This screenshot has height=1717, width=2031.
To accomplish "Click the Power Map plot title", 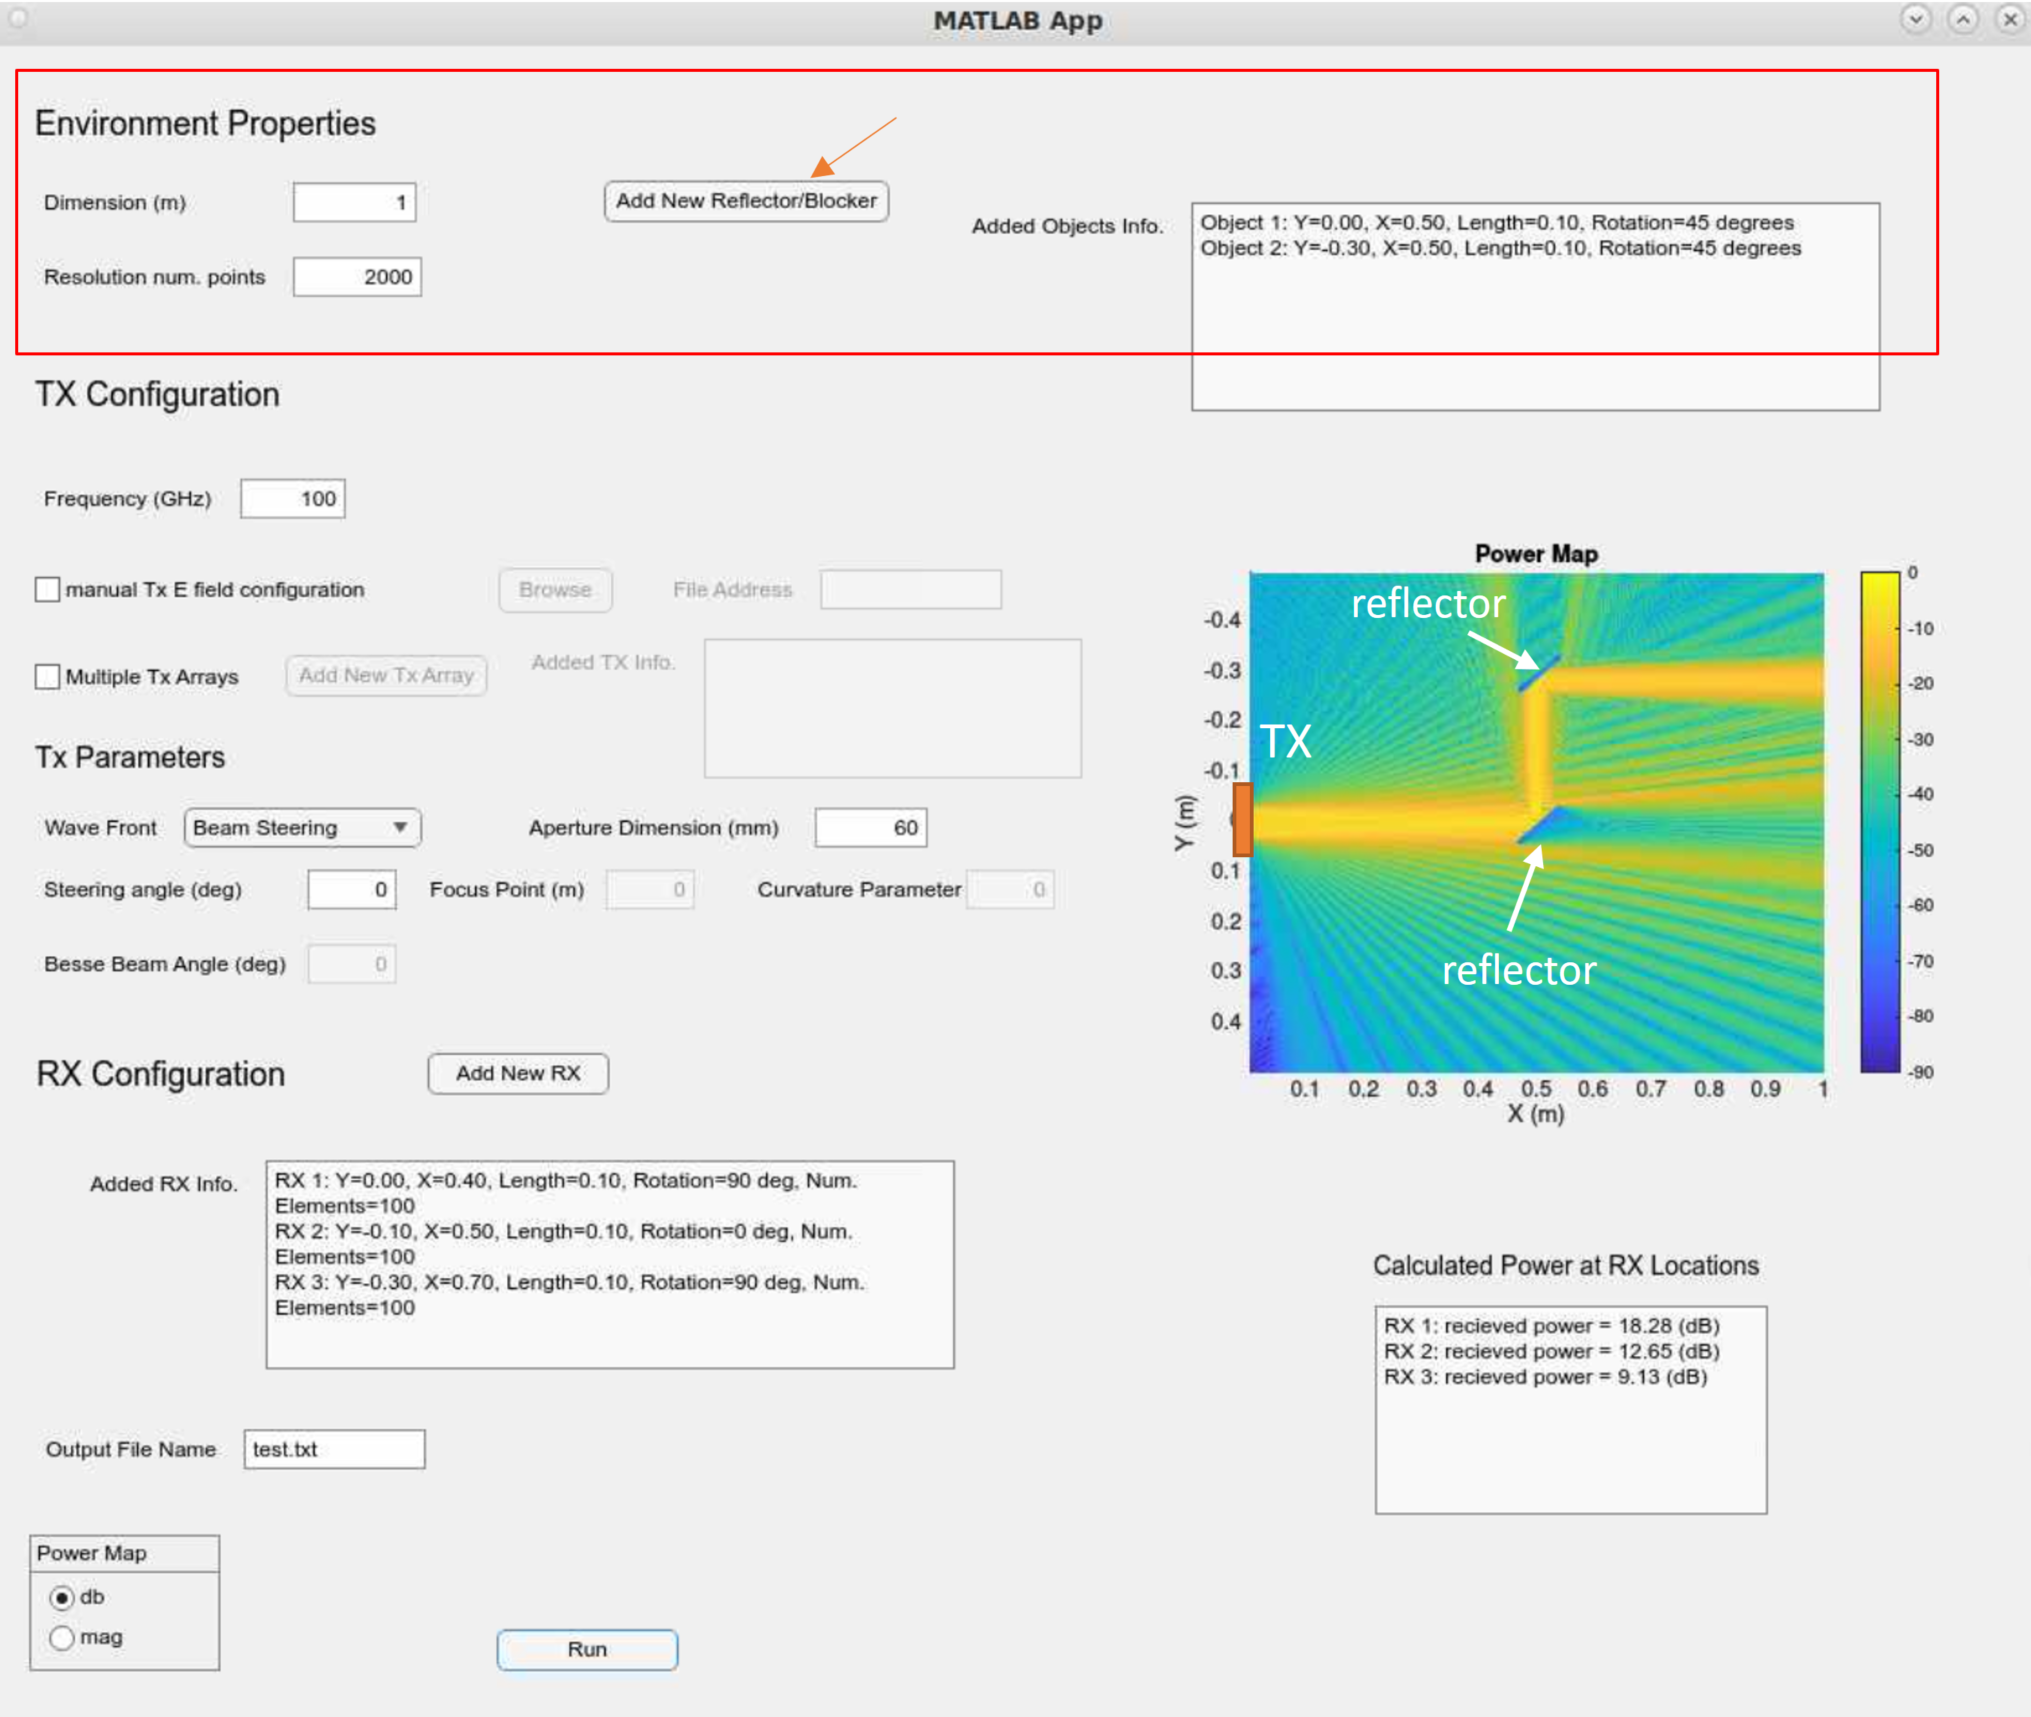I will pos(1536,554).
